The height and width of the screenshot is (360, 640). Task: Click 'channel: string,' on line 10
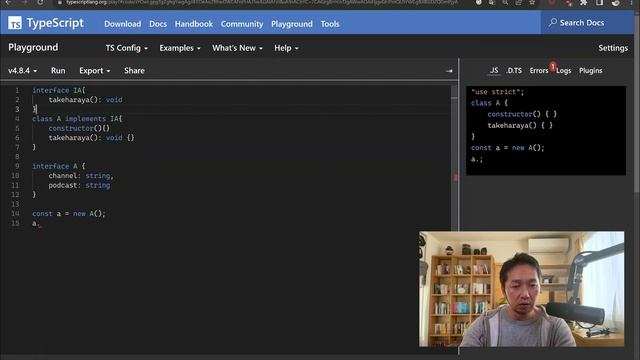(x=81, y=176)
